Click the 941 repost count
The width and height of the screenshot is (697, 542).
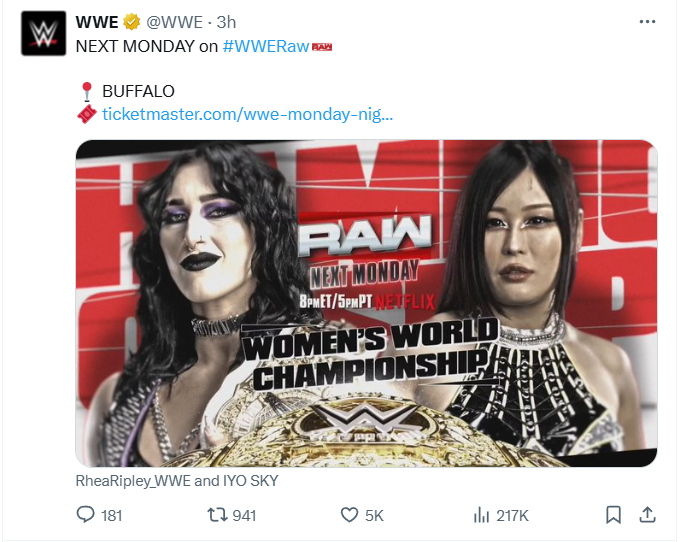244,515
